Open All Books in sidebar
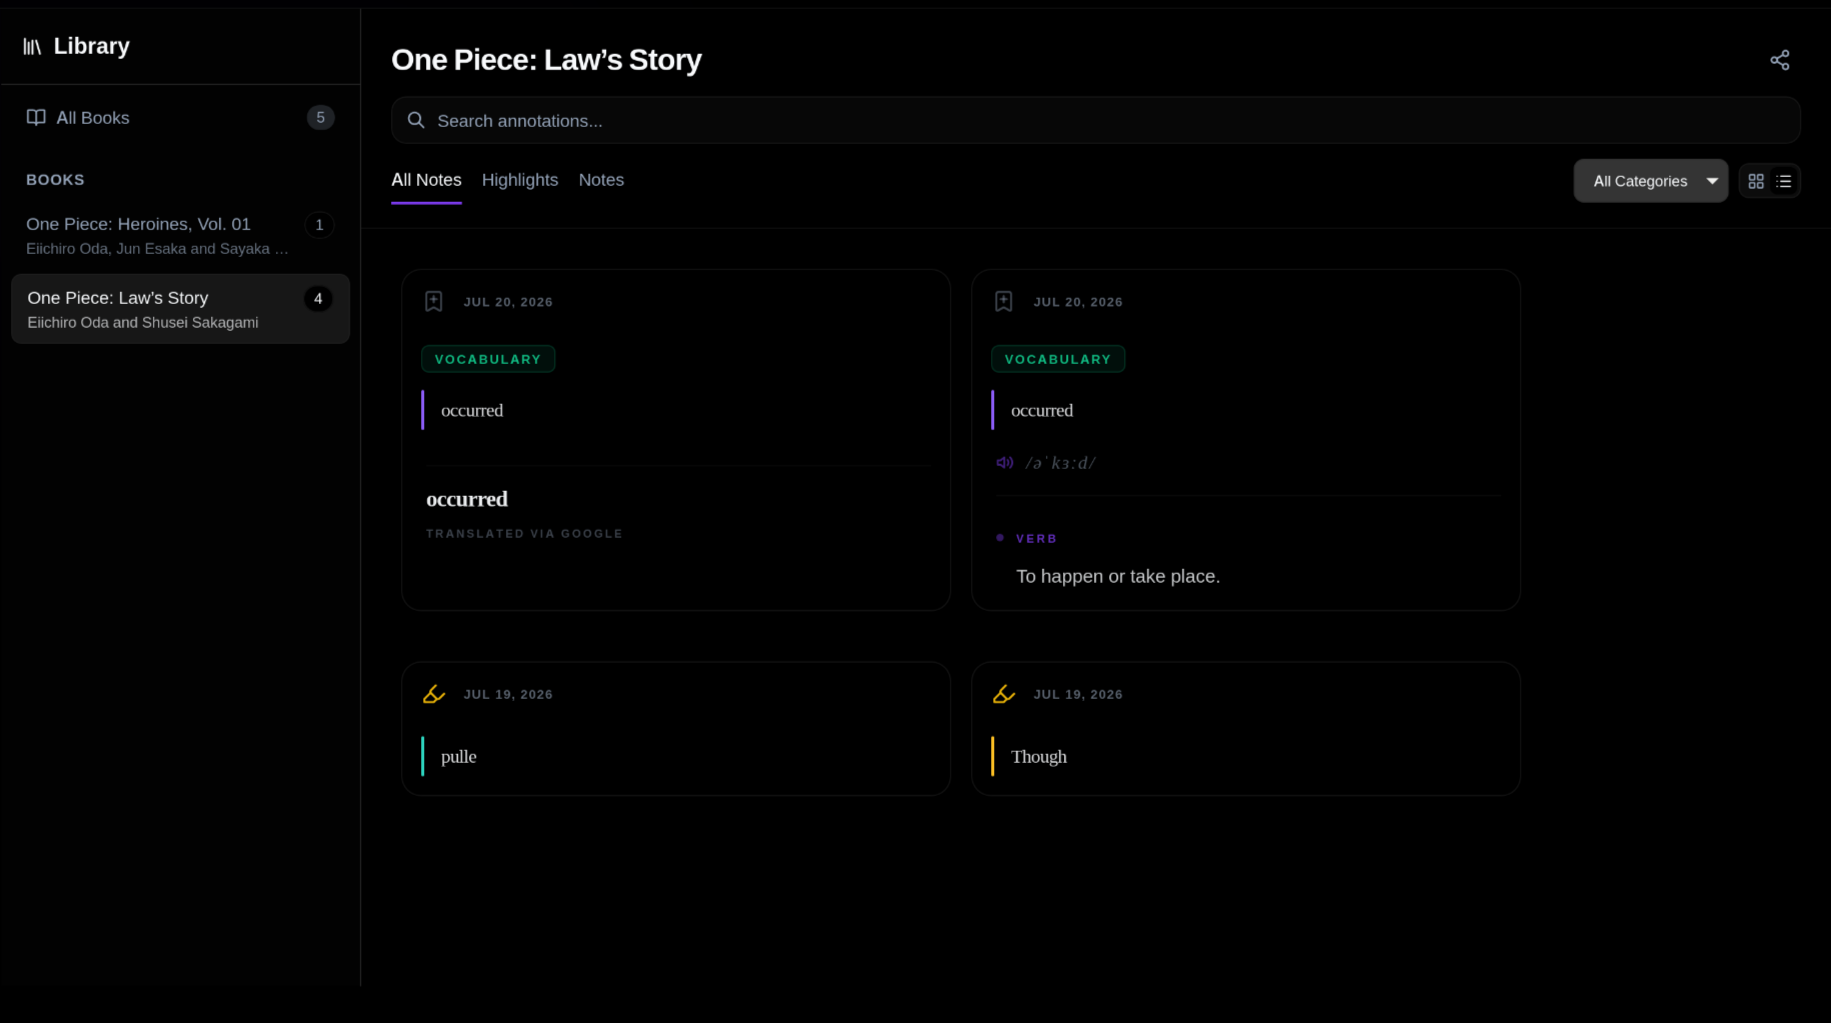 [180, 118]
